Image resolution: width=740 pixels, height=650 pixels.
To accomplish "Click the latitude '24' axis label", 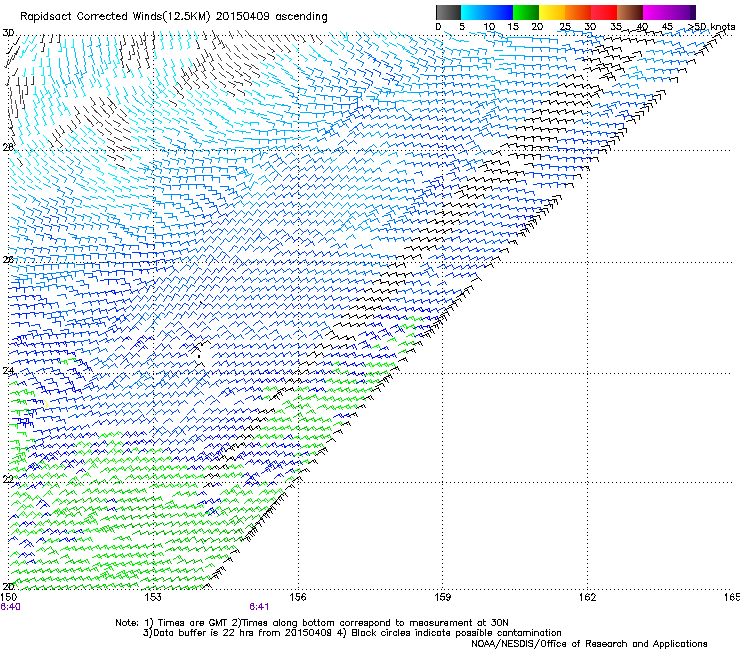I will pyautogui.click(x=8, y=371).
